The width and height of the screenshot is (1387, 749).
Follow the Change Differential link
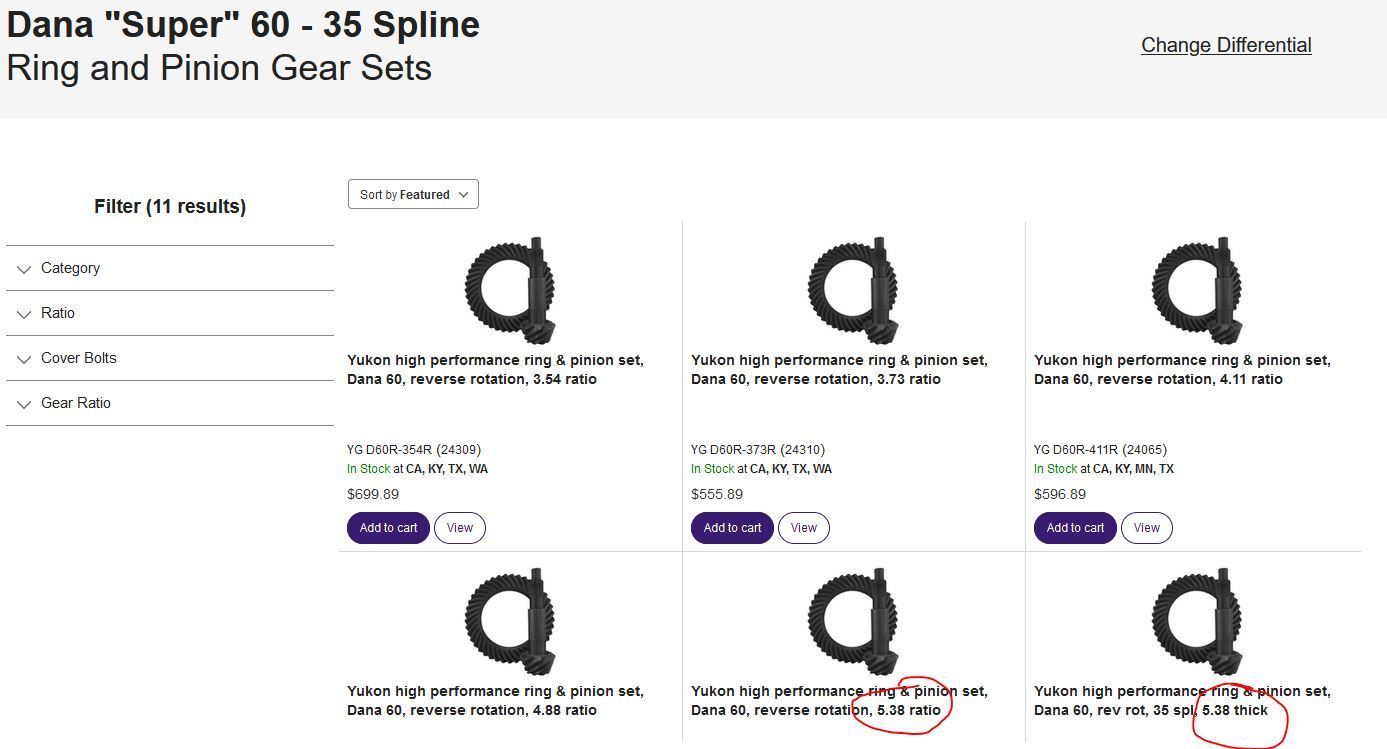1226,45
